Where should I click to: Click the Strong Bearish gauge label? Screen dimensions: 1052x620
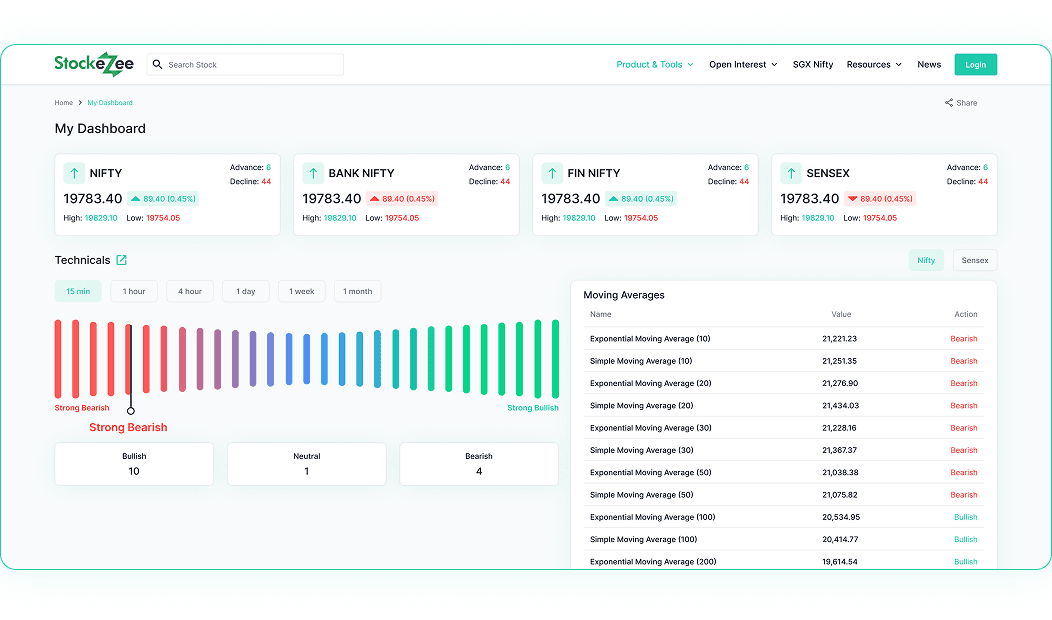coord(82,408)
